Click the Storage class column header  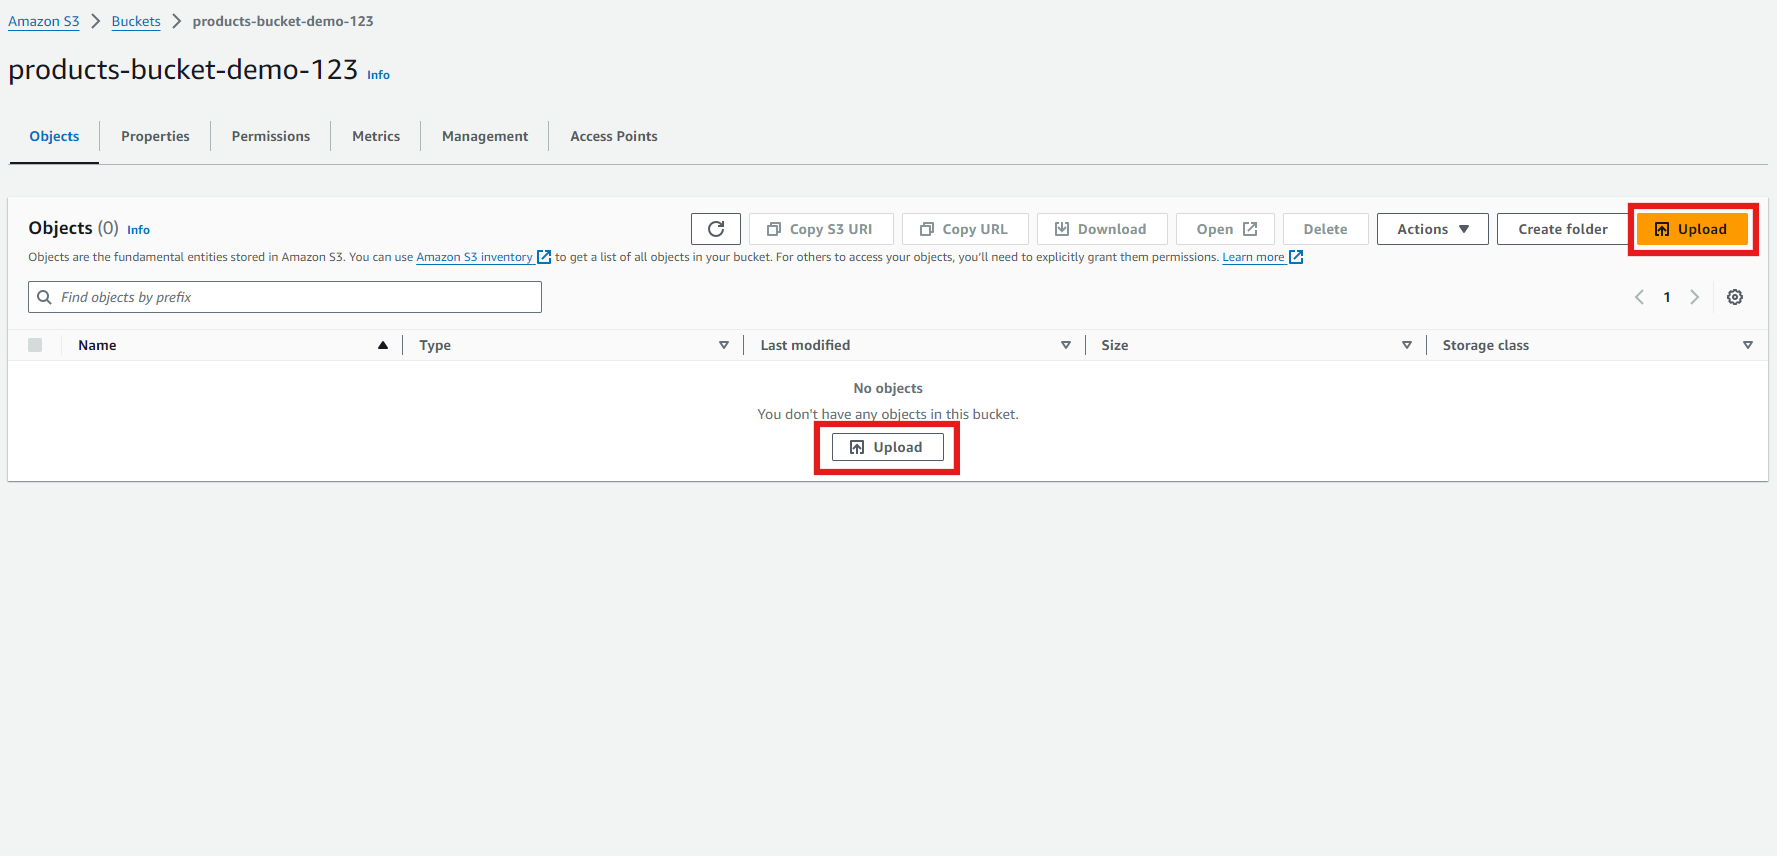point(1485,345)
